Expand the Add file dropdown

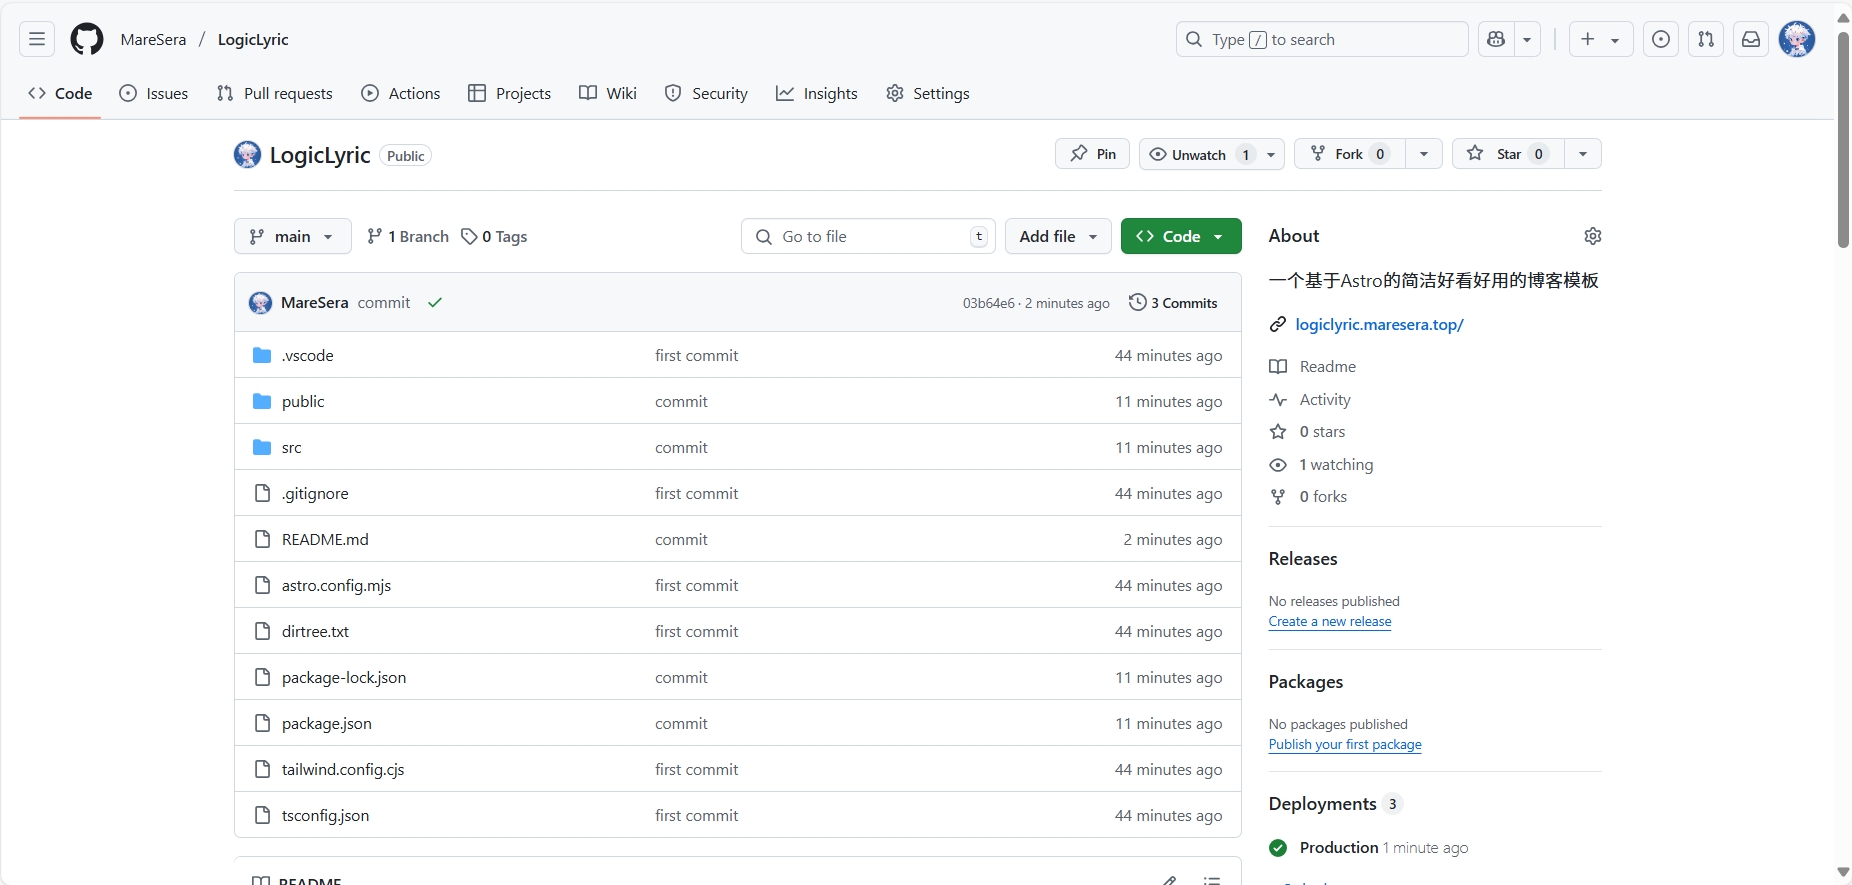point(1058,236)
